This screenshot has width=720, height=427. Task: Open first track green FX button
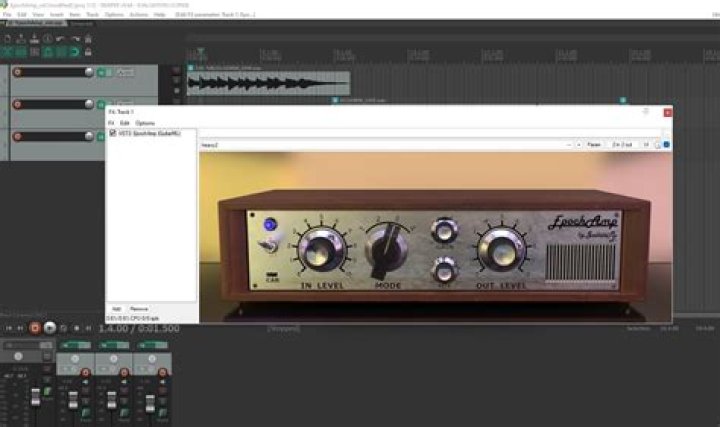pyautogui.click(x=101, y=73)
